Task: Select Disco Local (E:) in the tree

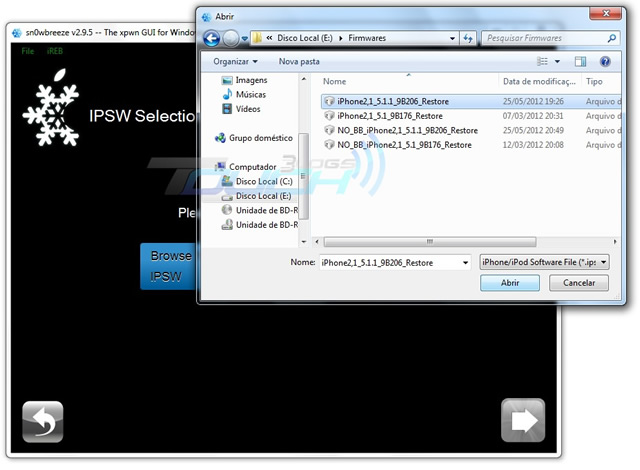Action: pos(256,196)
